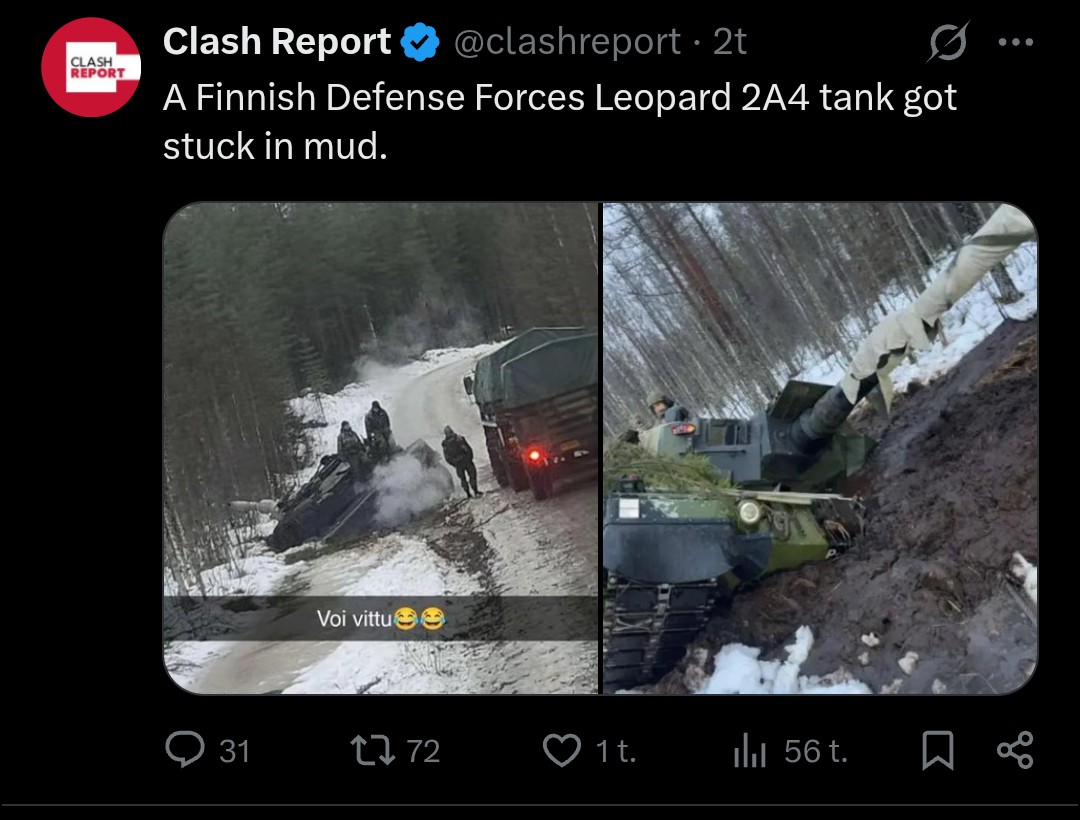1080x820 pixels.
Task: Click the reply speech bubble icon
Action: point(185,749)
